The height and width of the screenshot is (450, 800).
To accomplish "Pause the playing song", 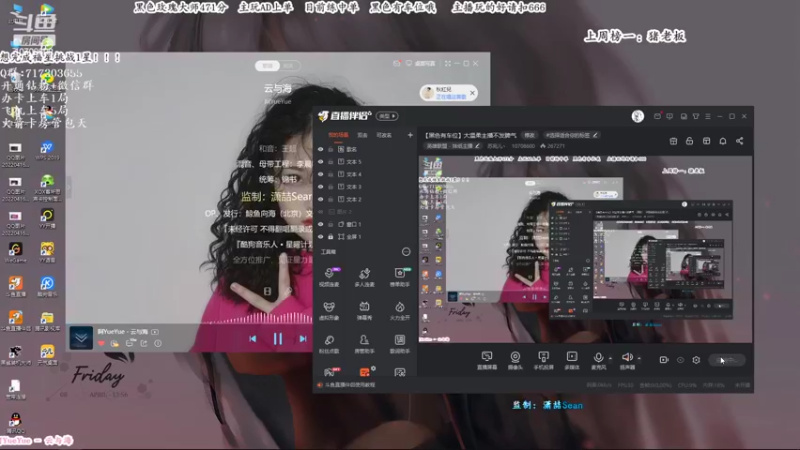I will tap(278, 338).
